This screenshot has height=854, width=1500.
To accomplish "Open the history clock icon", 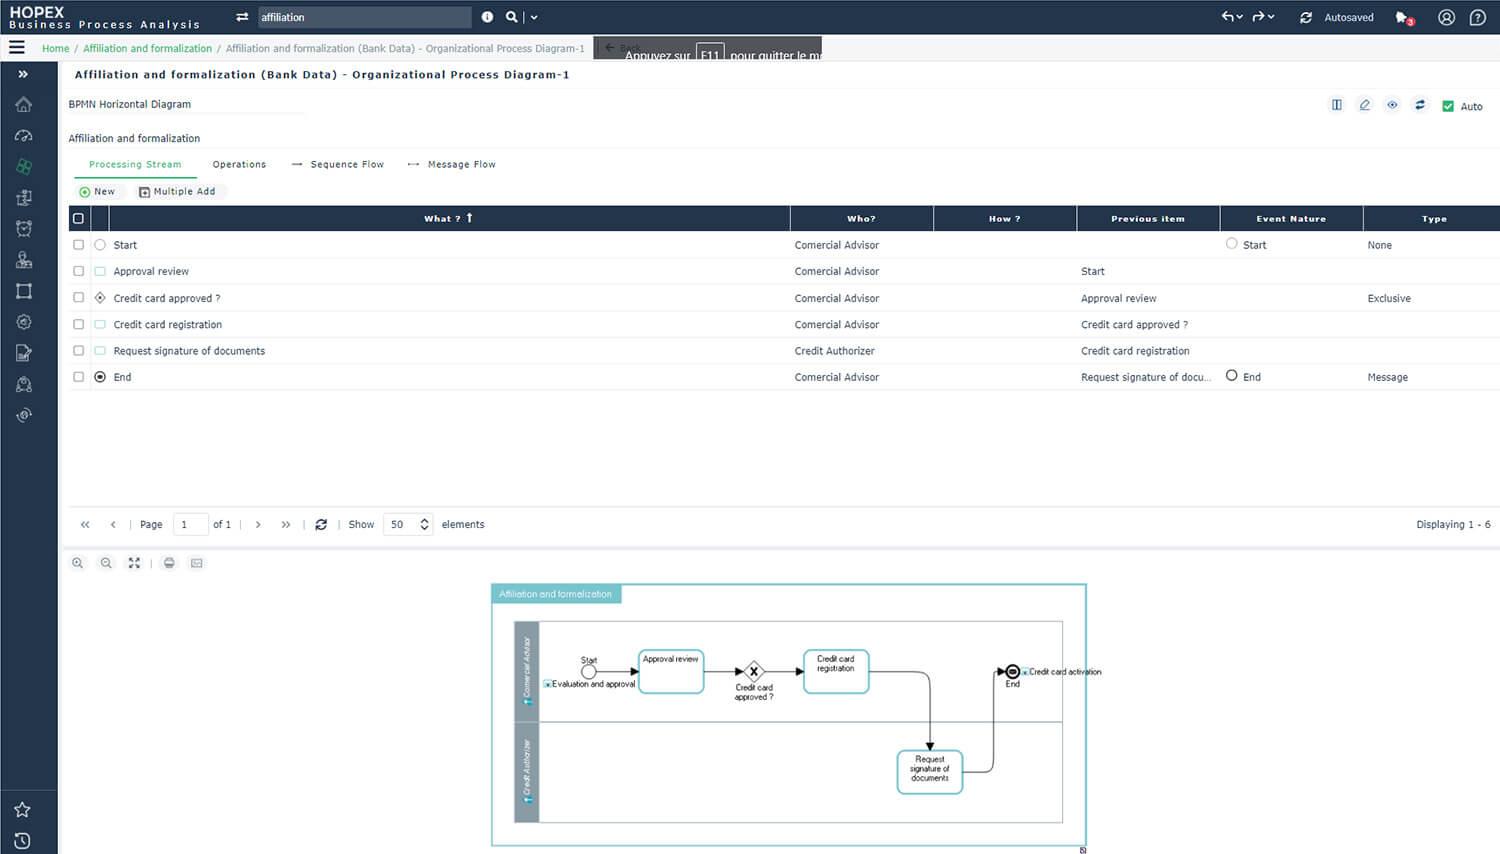I will point(23,841).
